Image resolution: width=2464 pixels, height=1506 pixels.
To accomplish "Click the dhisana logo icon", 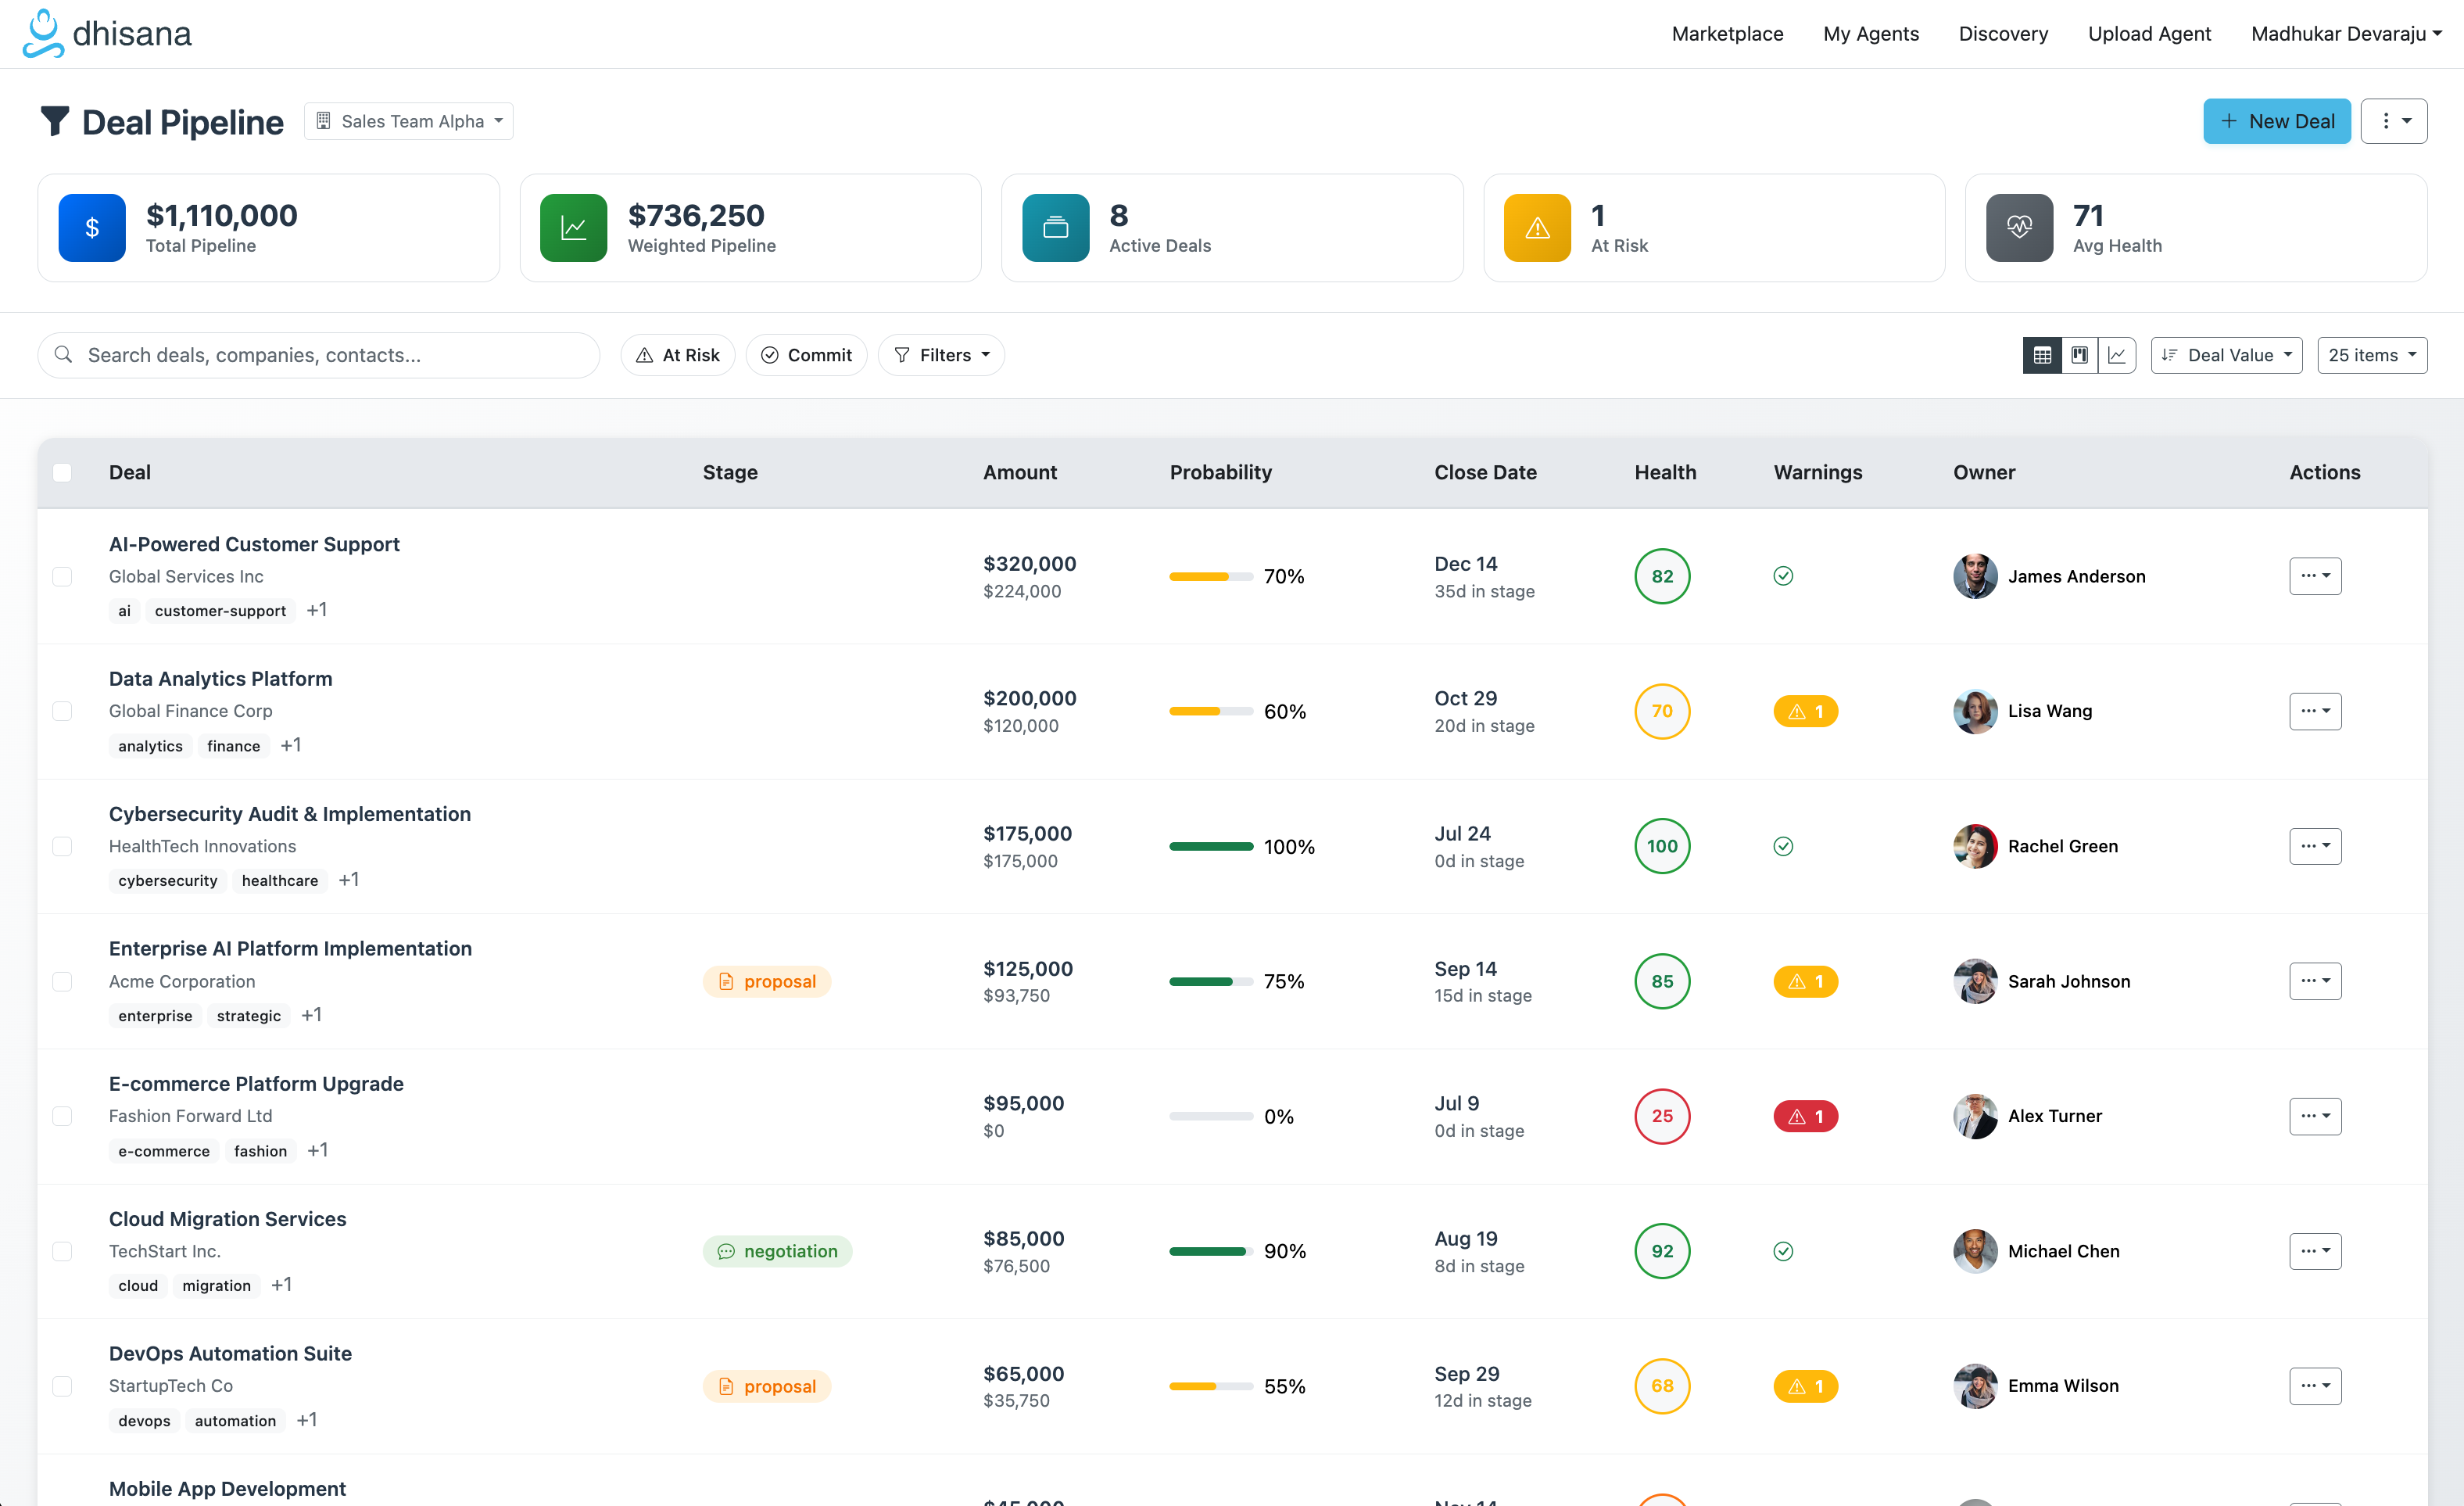I will (x=43, y=34).
